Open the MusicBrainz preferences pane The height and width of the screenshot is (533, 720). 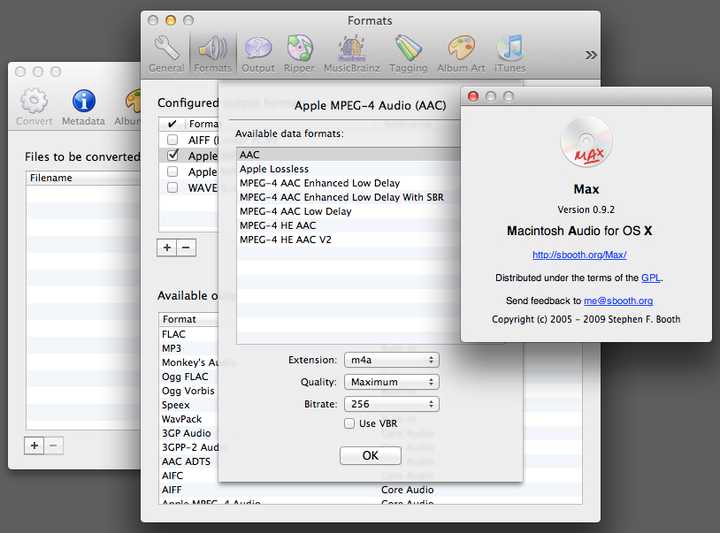[352, 54]
